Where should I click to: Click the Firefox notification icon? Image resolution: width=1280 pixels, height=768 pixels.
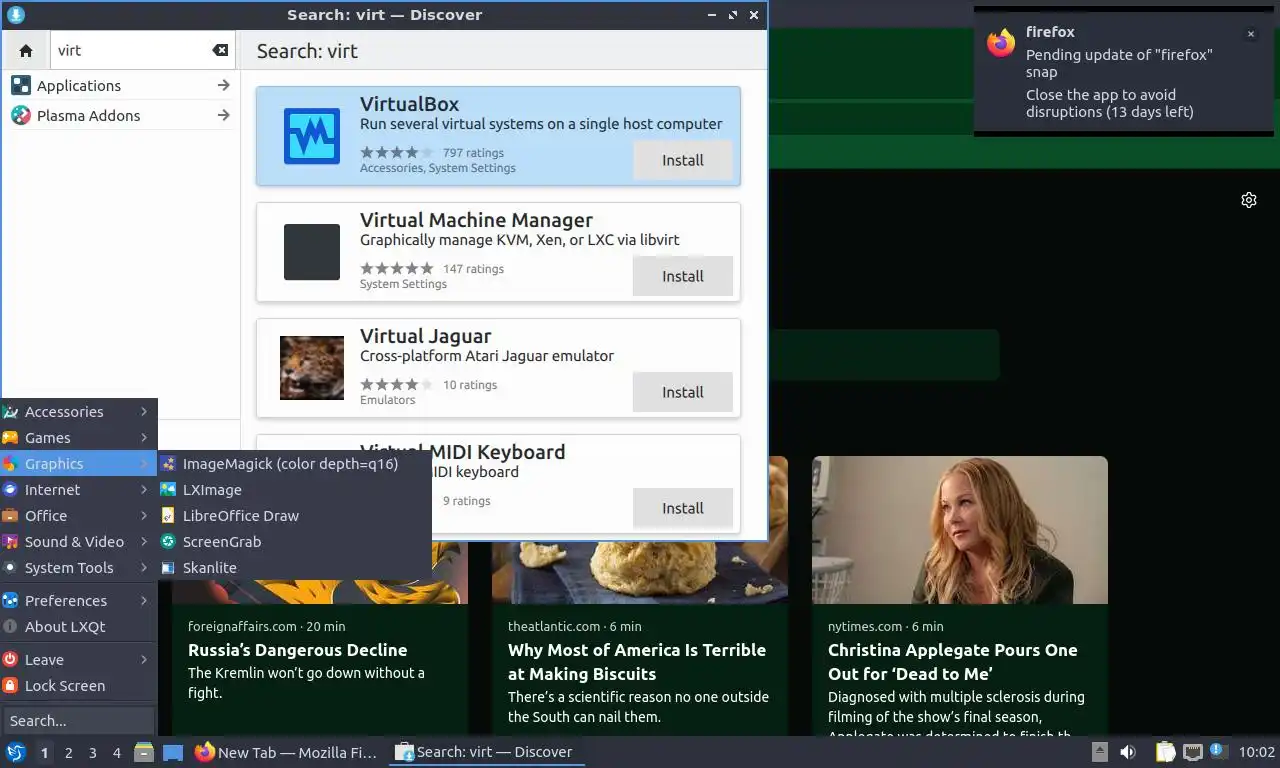[1001, 42]
